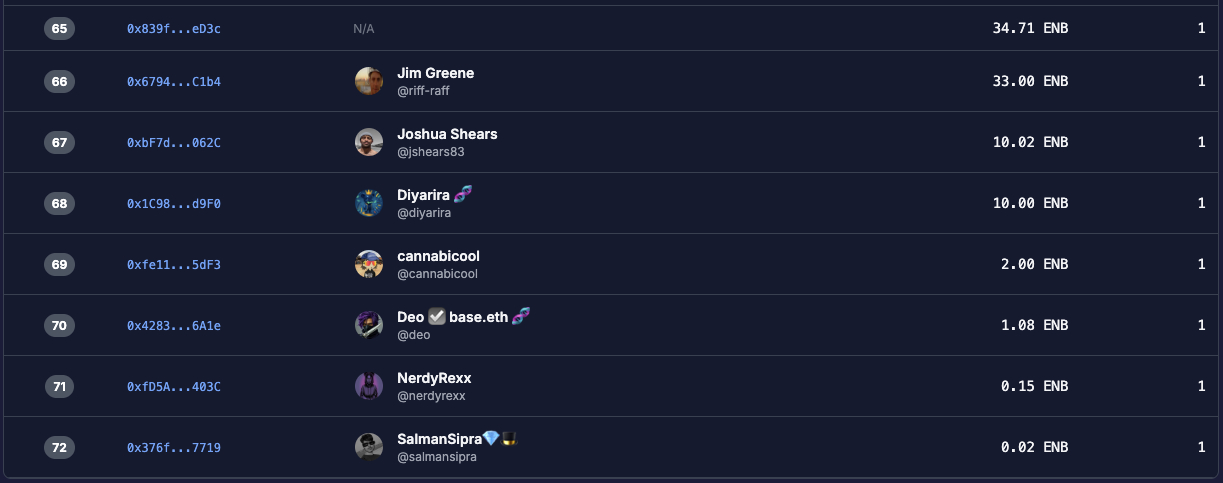Open address 0x1C98...d9F0
1223x483 pixels.
point(174,204)
